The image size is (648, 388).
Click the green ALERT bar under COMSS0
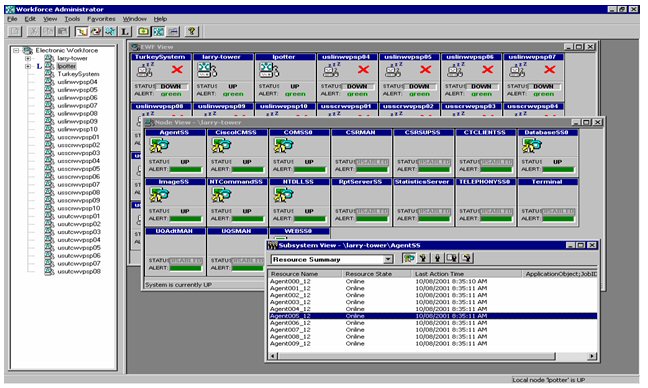(310, 169)
